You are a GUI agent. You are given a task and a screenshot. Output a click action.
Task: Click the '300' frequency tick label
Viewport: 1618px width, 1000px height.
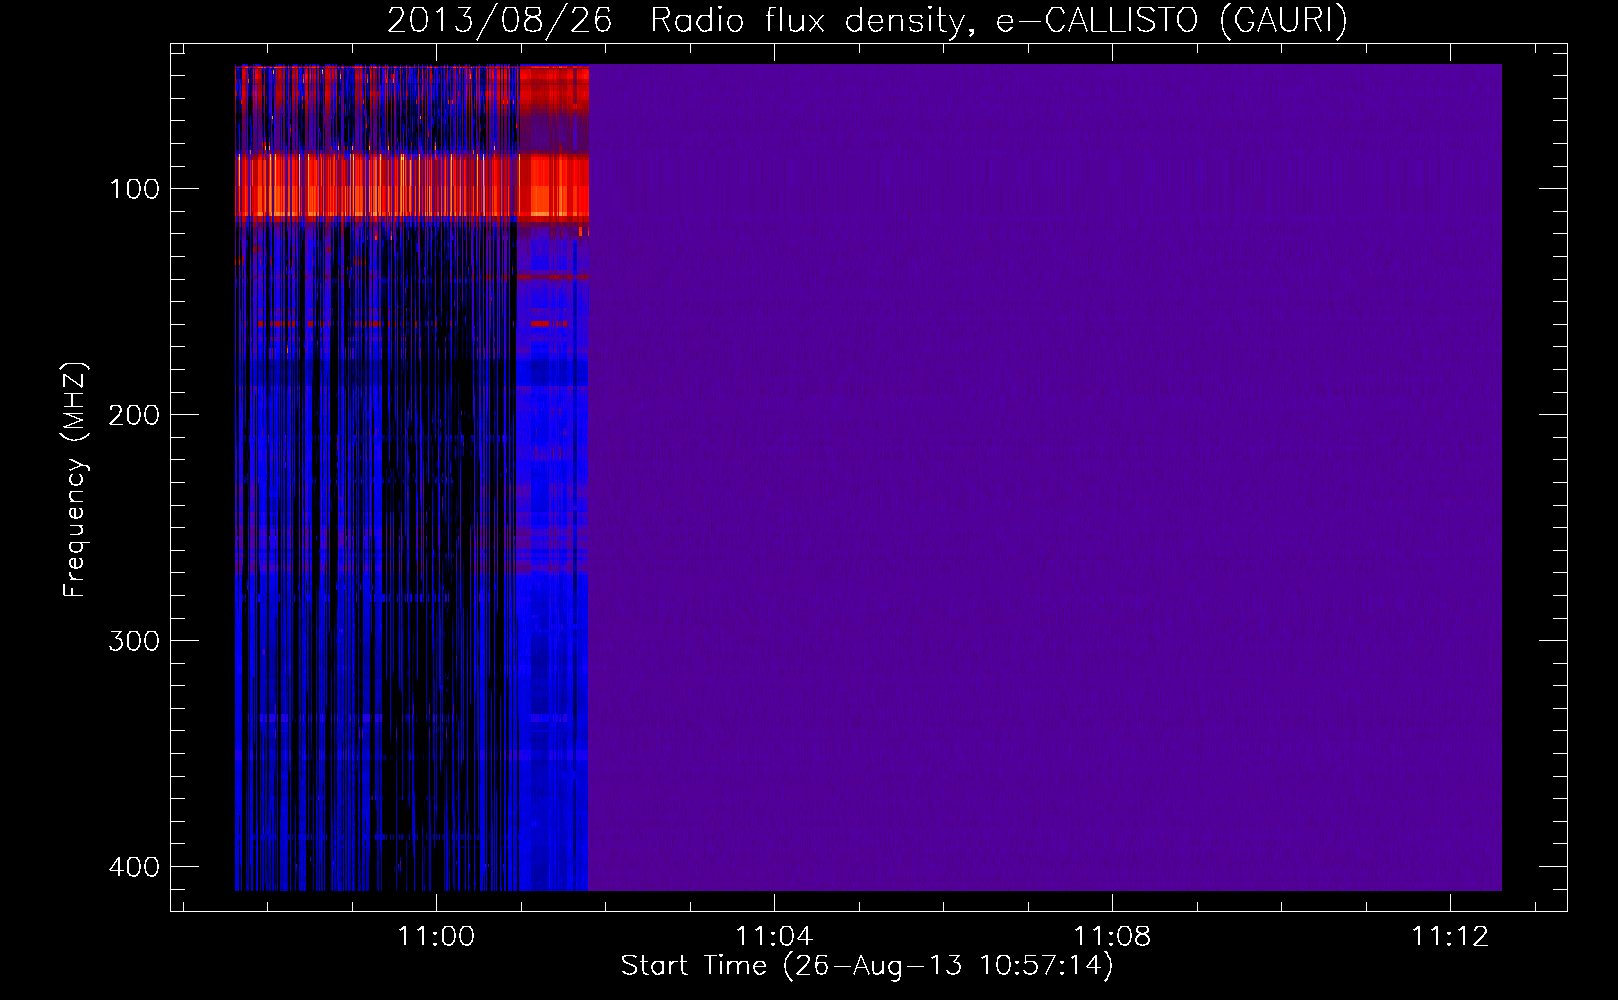[134, 641]
